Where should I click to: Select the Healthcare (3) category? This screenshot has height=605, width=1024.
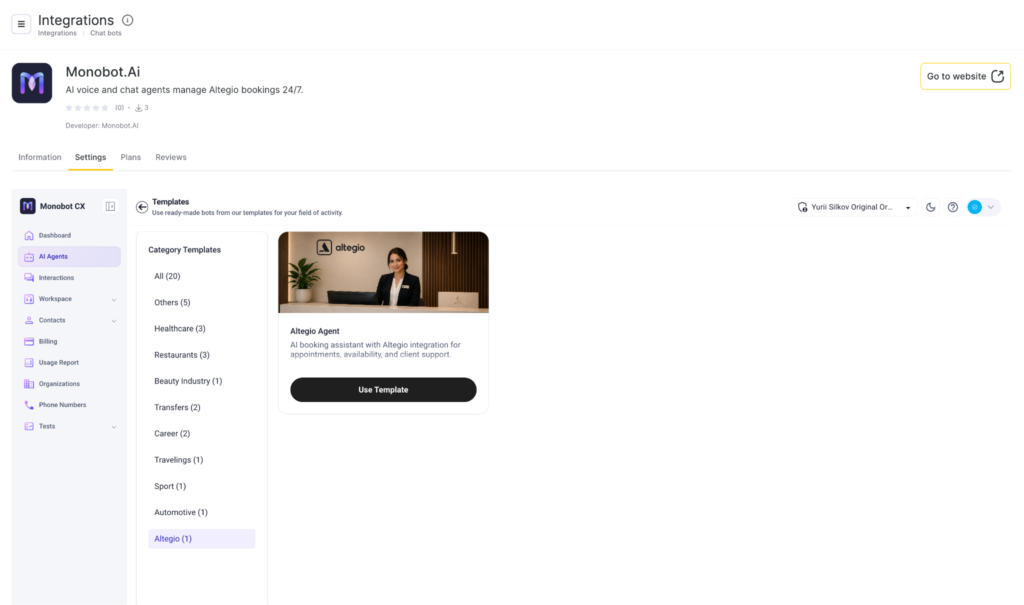pos(201,329)
